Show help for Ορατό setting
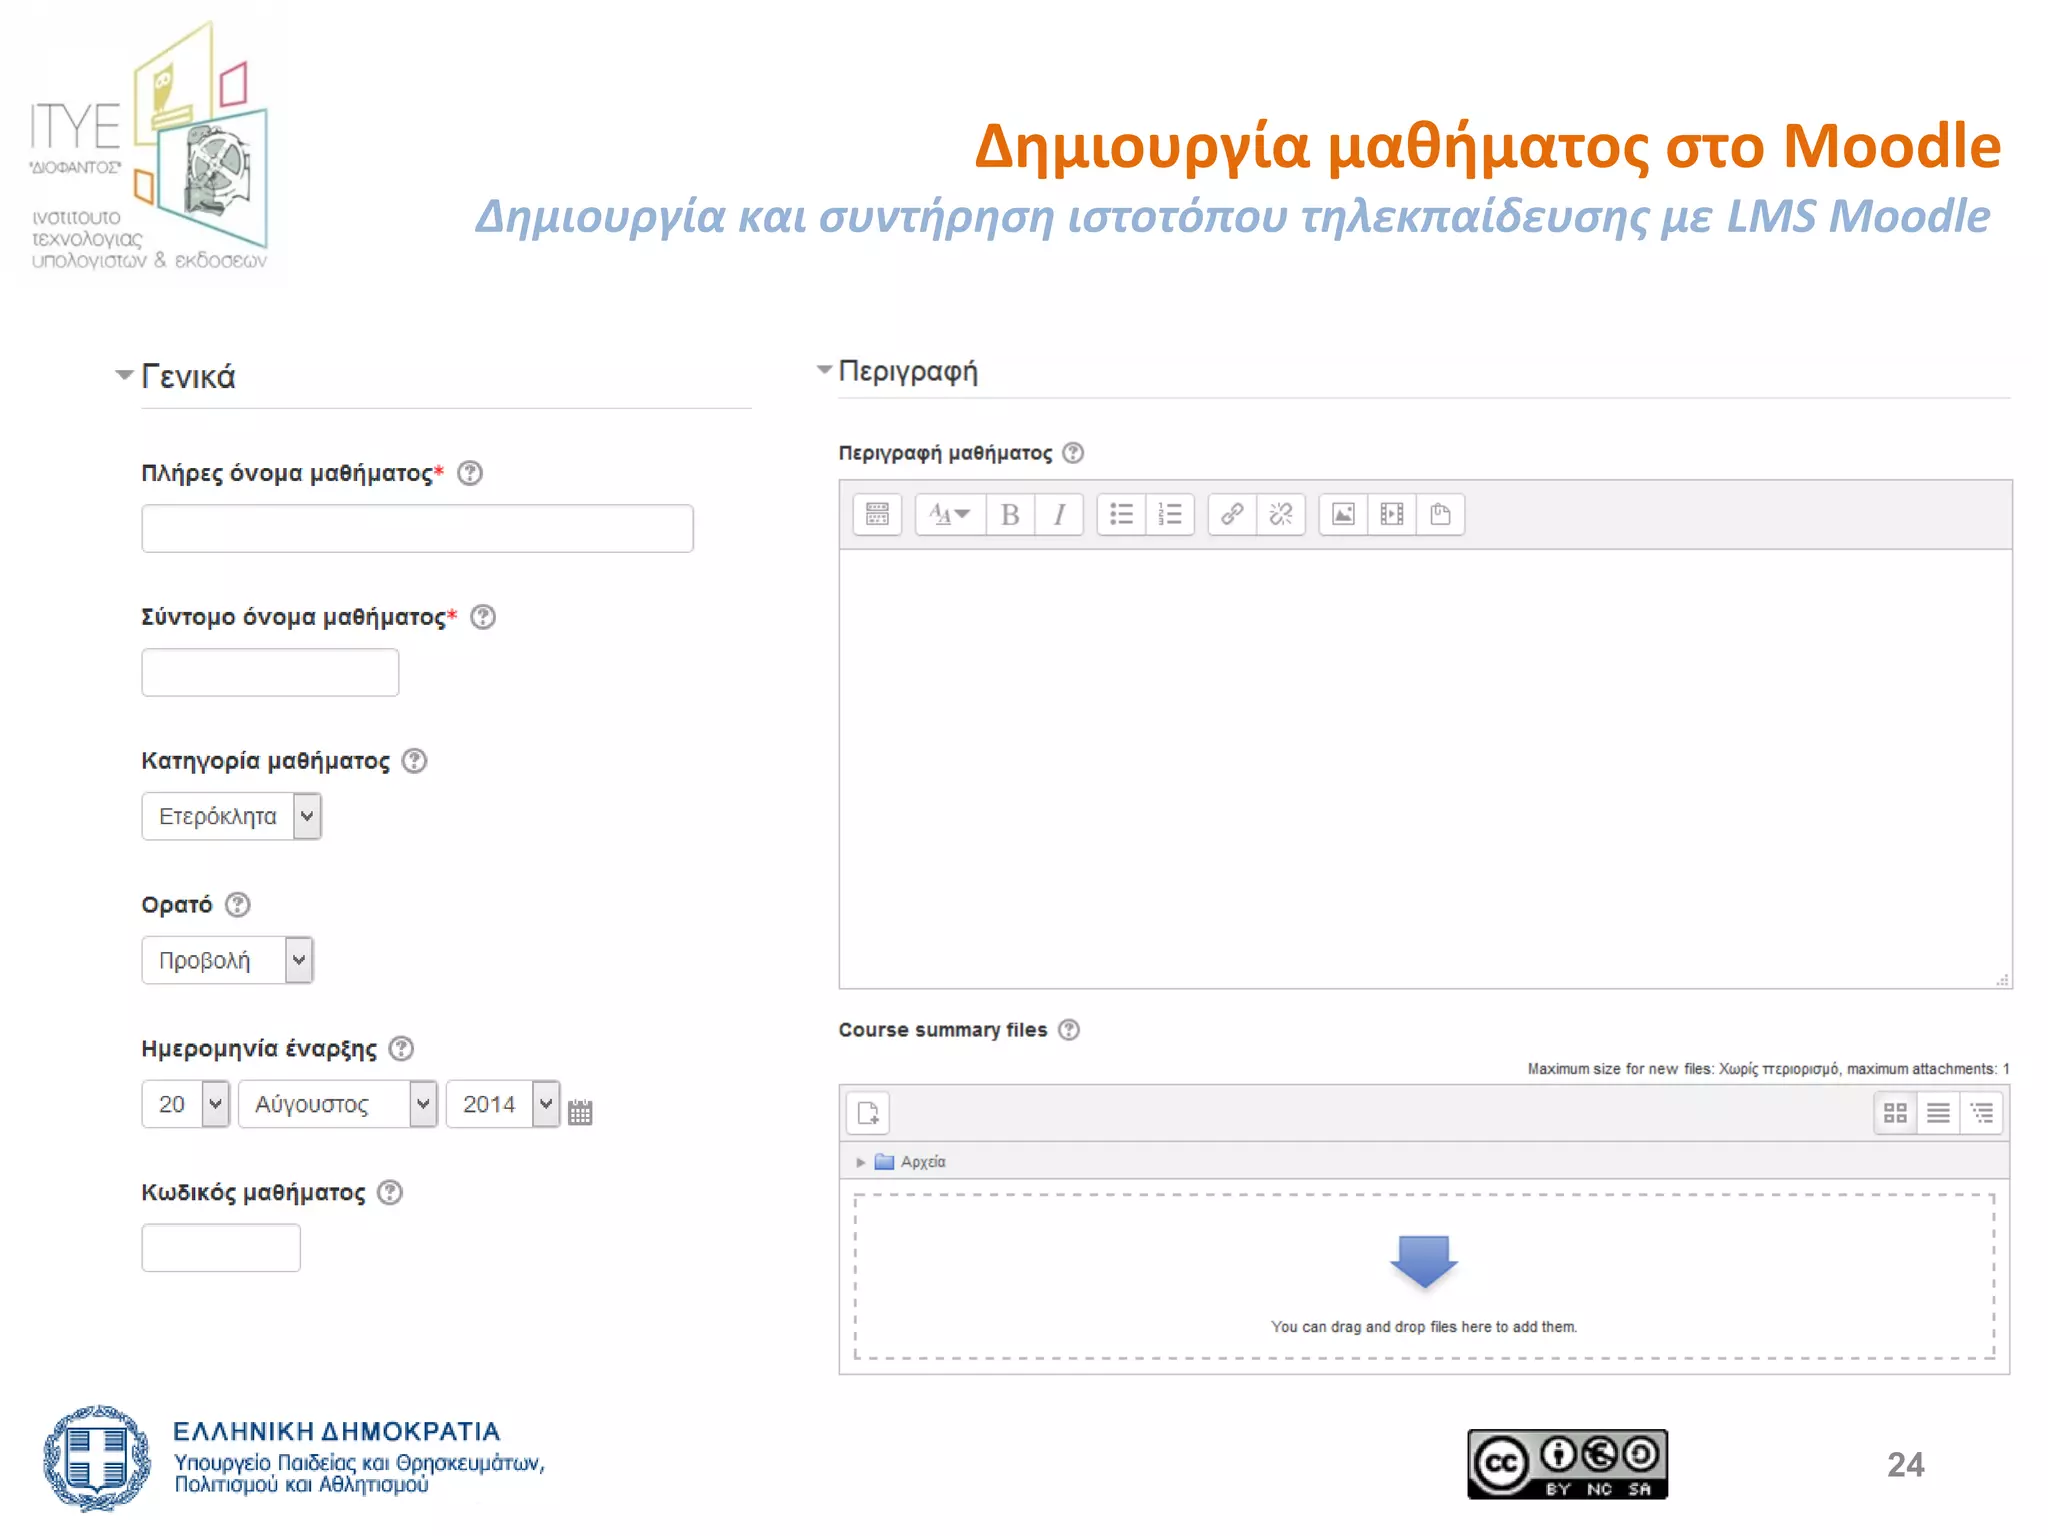The image size is (2048, 1536). click(x=237, y=905)
